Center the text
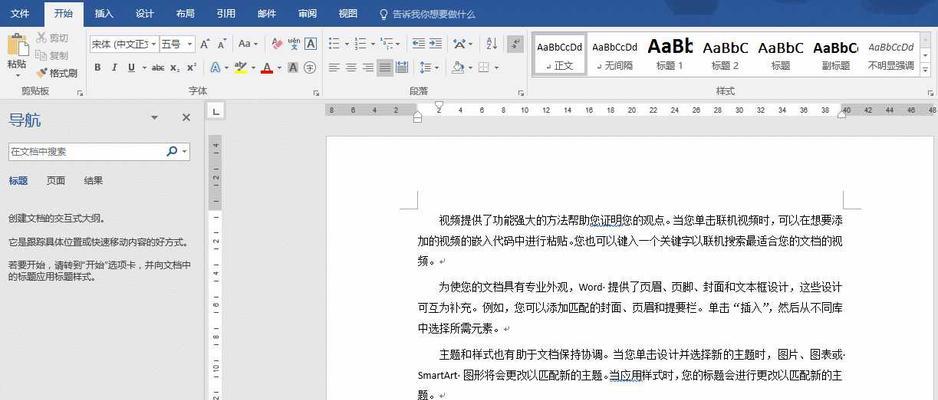This screenshot has height=400, width=938. [351, 68]
